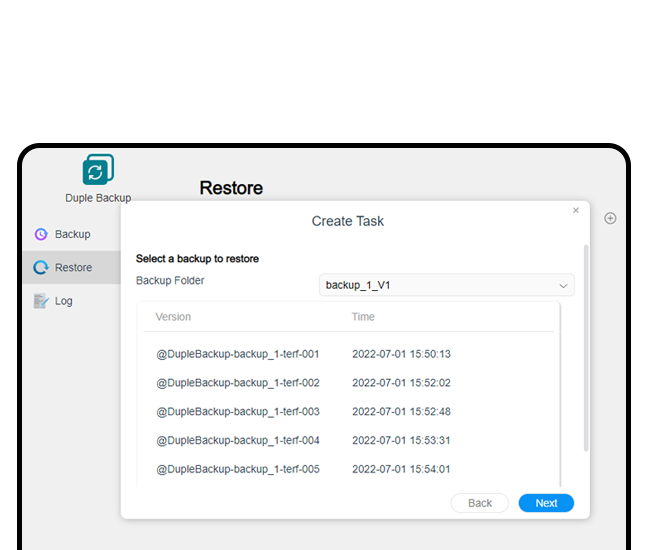Select the 15:54:01 backup version terf-005
The height and width of the screenshot is (550, 648).
point(238,469)
